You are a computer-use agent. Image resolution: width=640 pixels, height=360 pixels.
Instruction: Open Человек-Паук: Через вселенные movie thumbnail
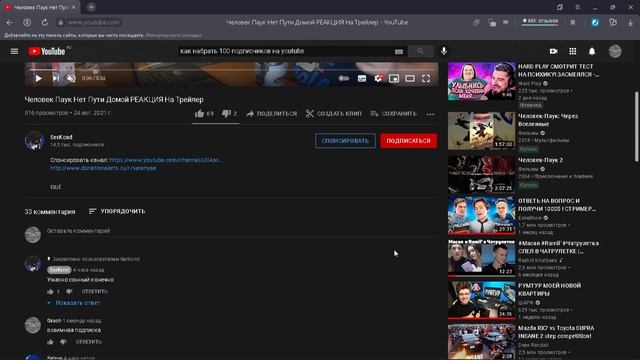(482, 131)
